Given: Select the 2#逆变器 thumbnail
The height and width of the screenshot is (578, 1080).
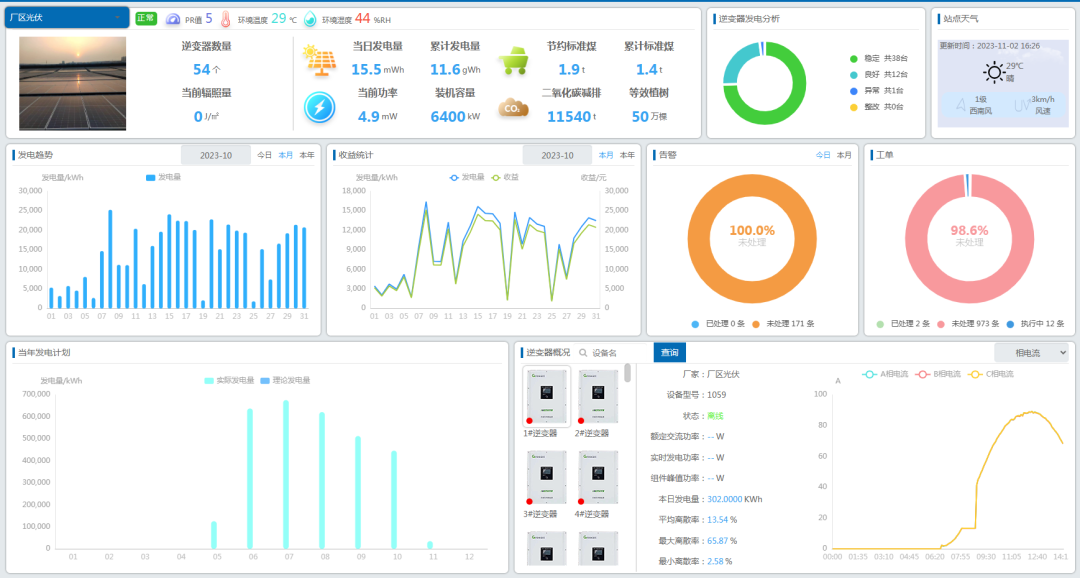Looking at the screenshot, I should click(x=598, y=397).
